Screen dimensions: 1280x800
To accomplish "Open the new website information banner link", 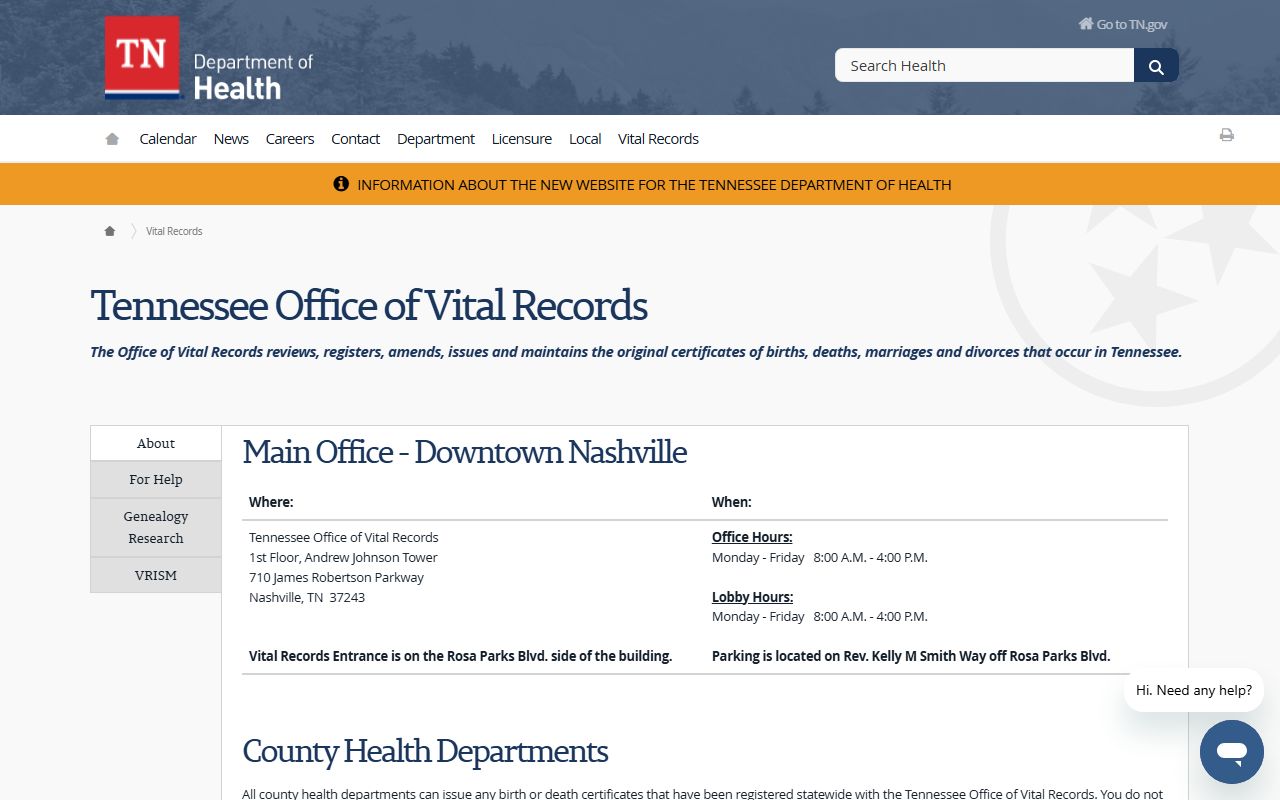I will [x=654, y=185].
